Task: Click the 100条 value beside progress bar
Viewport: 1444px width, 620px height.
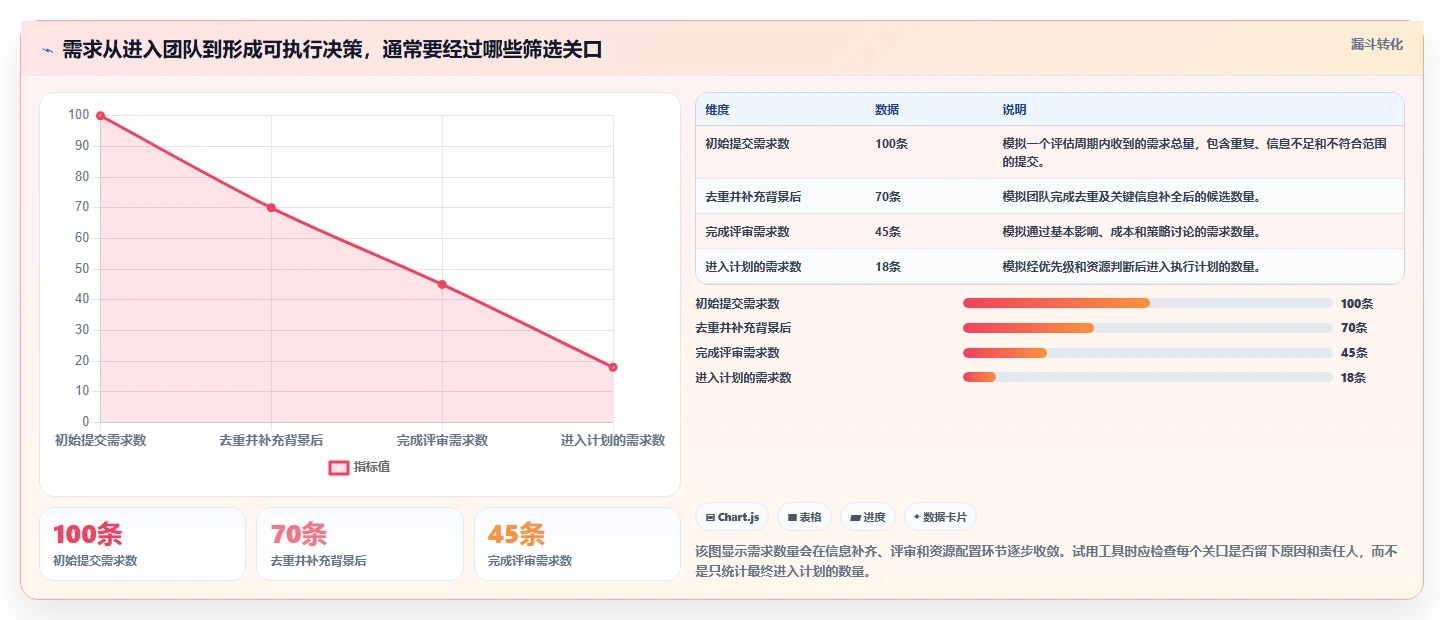Action: [x=1357, y=304]
